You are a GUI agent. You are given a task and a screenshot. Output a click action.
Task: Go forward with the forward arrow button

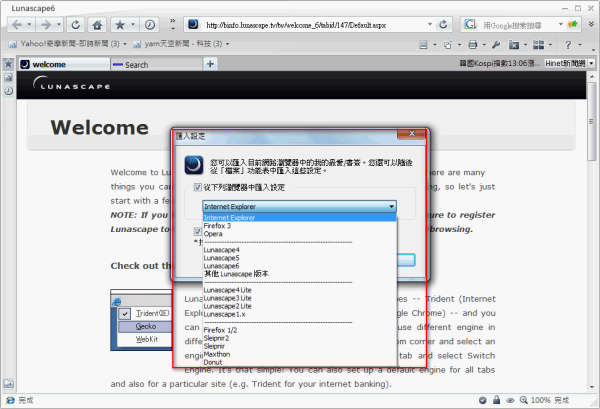click(46, 25)
